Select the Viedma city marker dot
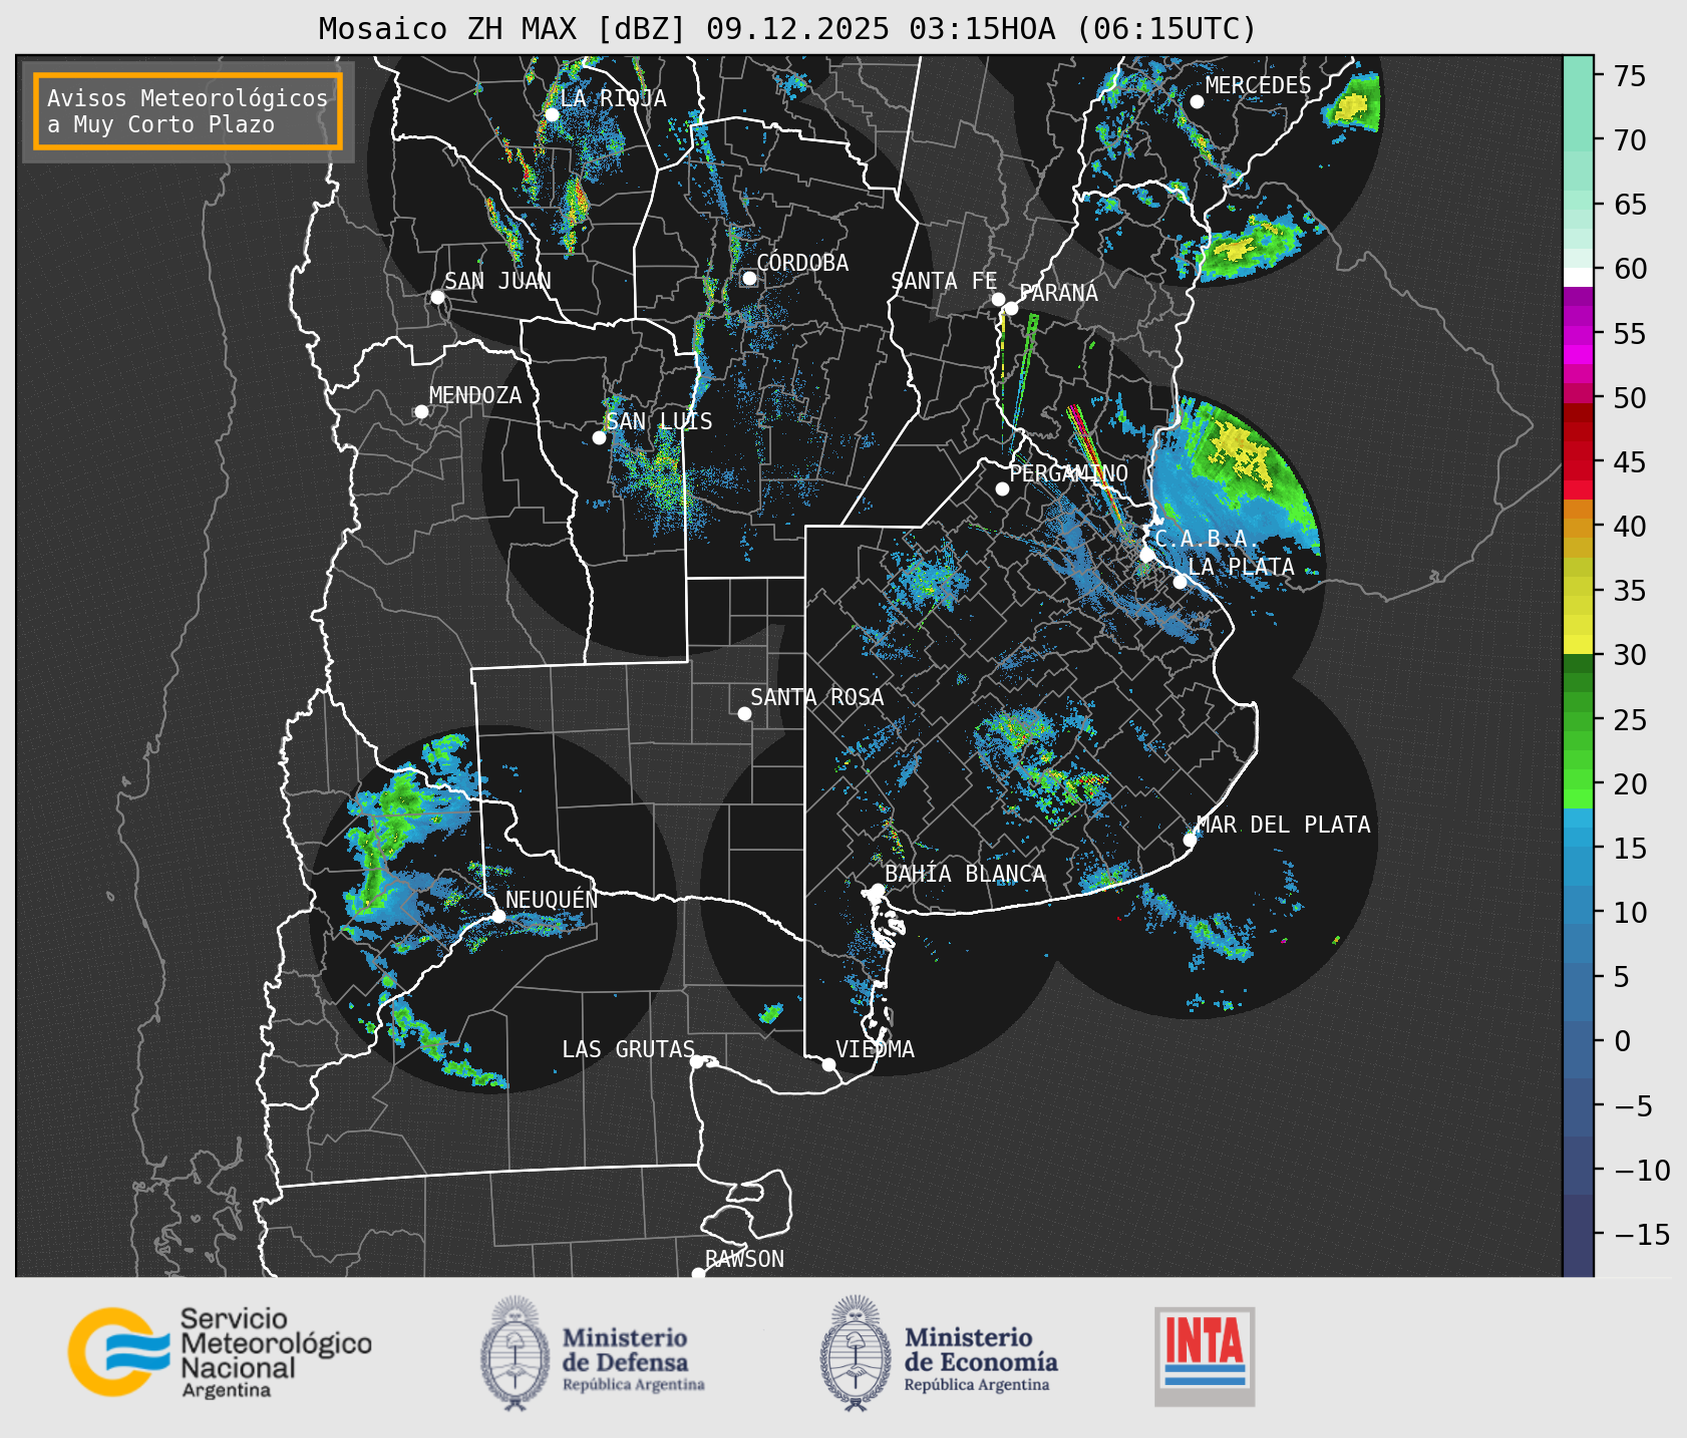This screenshot has width=1687, height=1438. [x=829, y=1064]
